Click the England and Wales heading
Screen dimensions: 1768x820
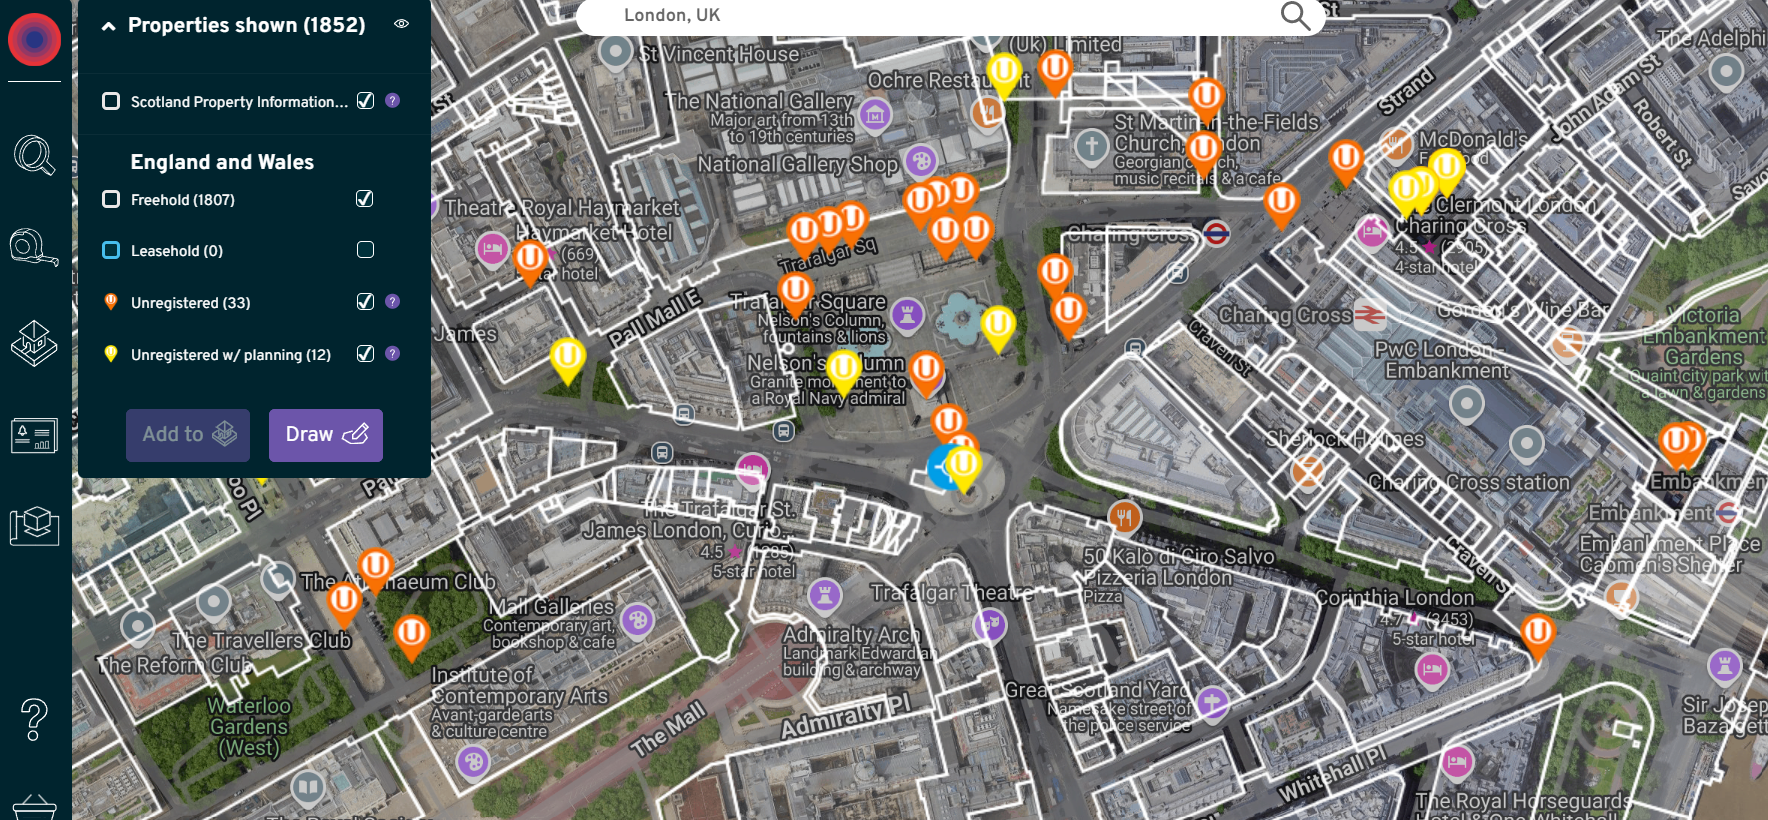pyautogui.click(x=222, y=162)
